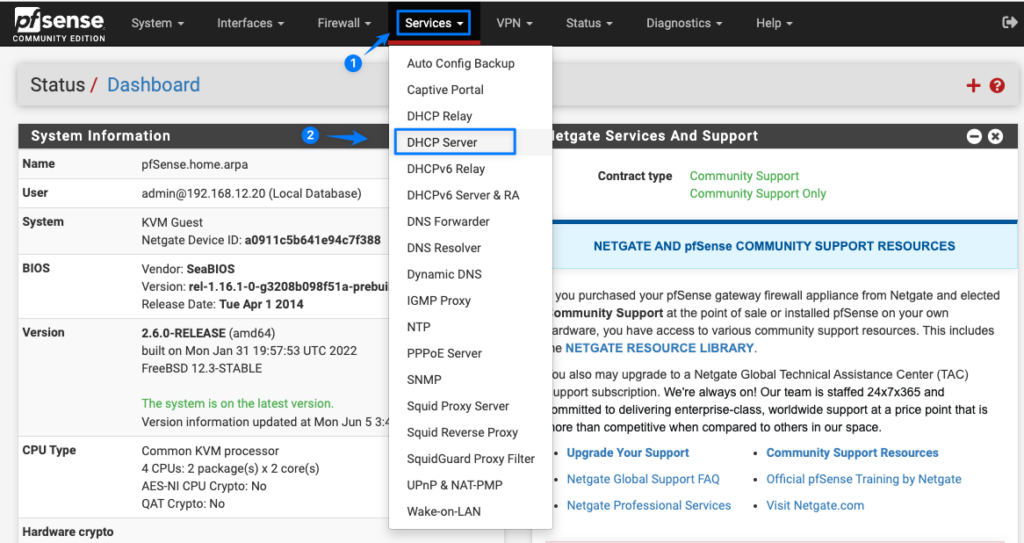Open Netgate Professional Services link

point(648,506)
